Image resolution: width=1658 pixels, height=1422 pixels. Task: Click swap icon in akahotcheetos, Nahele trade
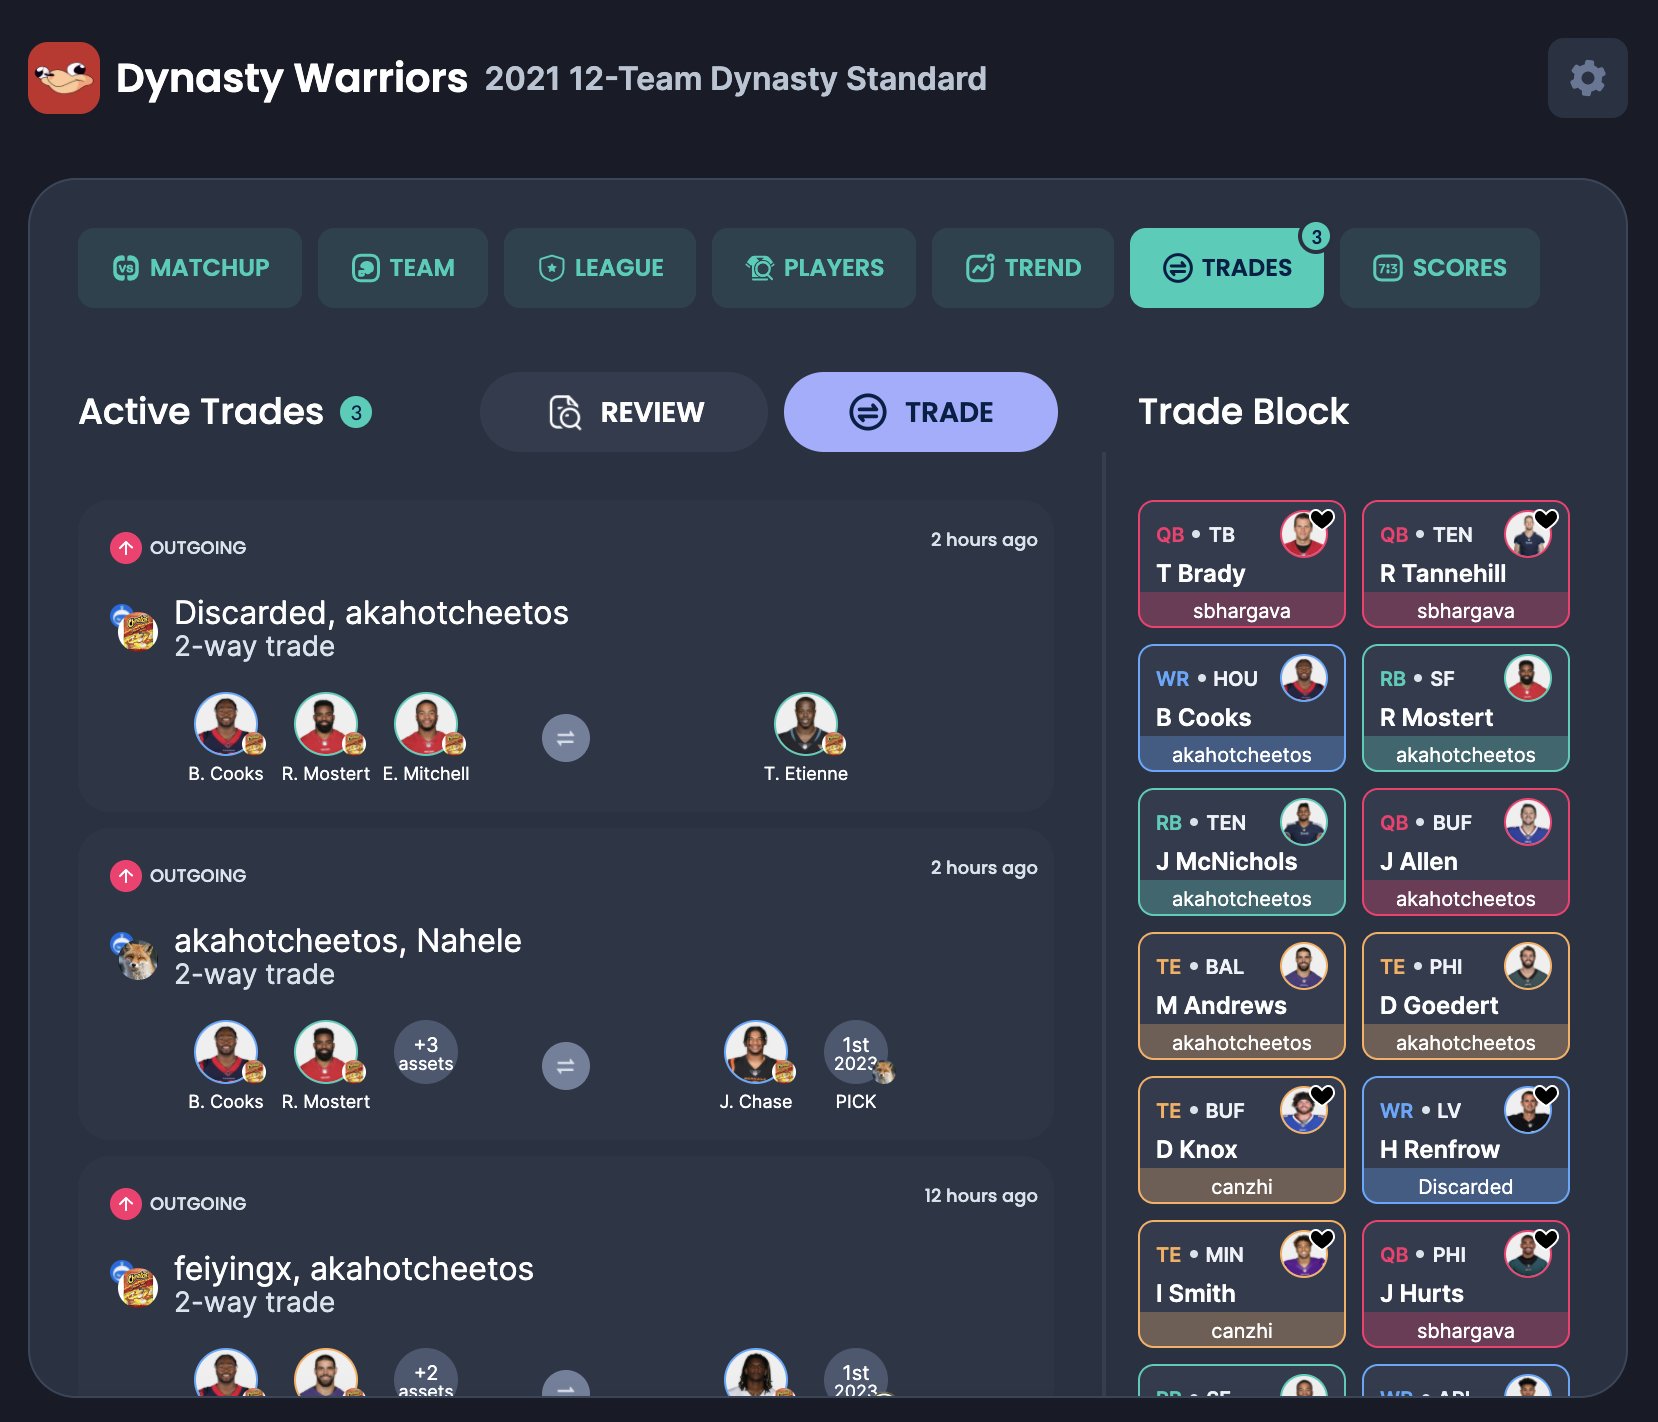566,1066
